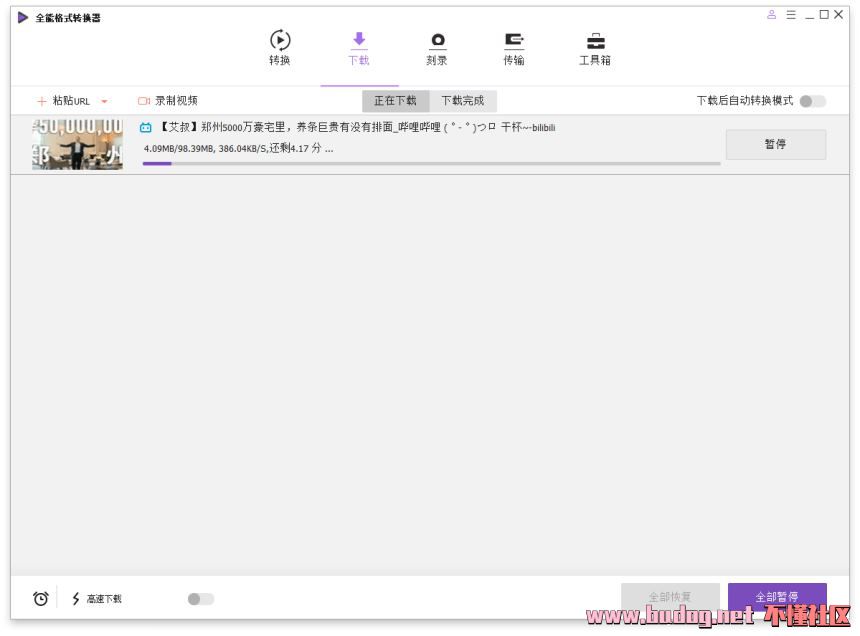The width and height of the screenshot is (860, 636).
Task: Toggle the 高速下载 switch
Action: [x=201, y=599]
